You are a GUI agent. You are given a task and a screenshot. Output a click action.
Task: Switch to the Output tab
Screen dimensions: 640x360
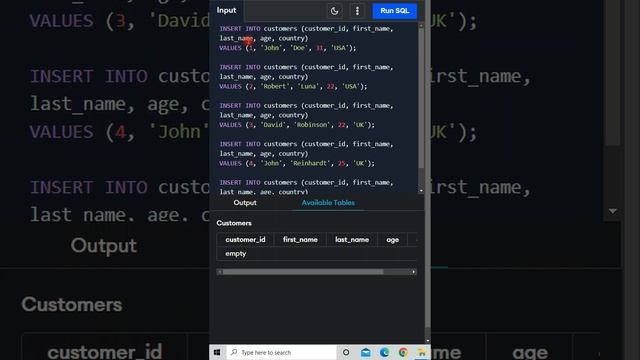[245, 203]
